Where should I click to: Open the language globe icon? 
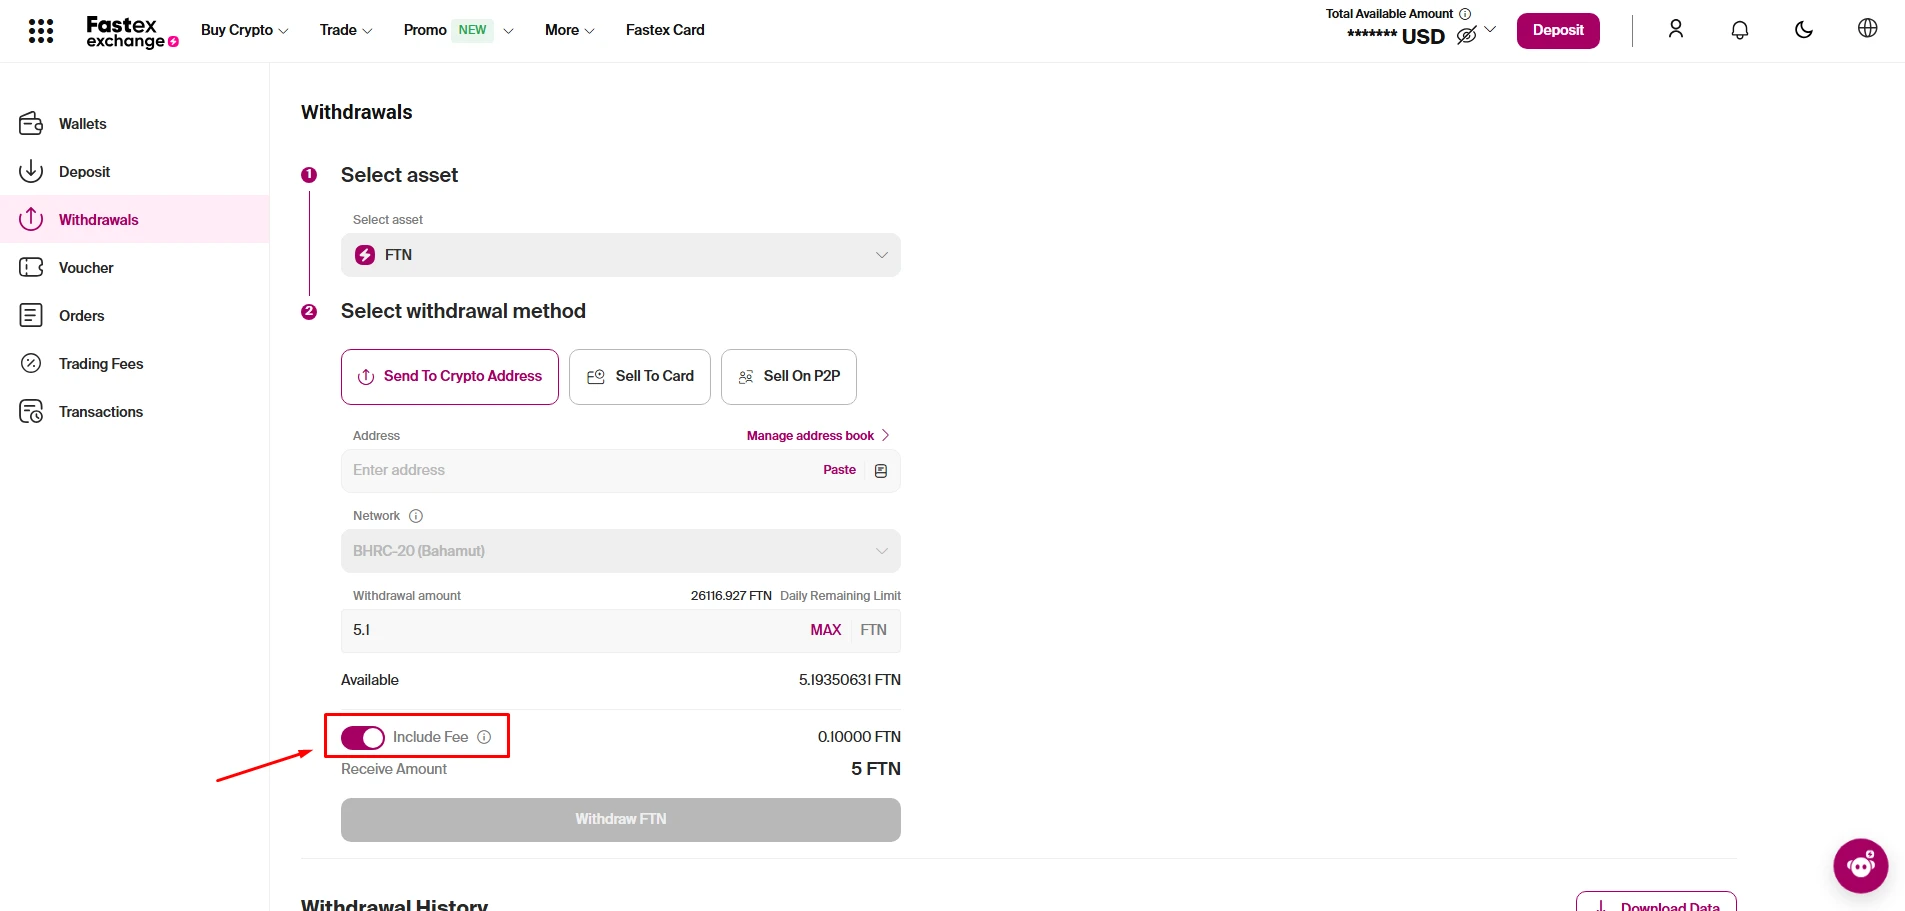(1867, 28)
